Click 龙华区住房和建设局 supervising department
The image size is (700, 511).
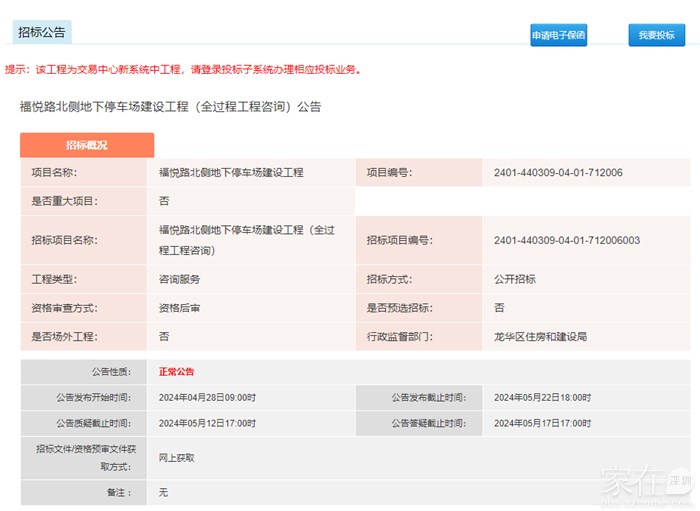coord(540,337)
